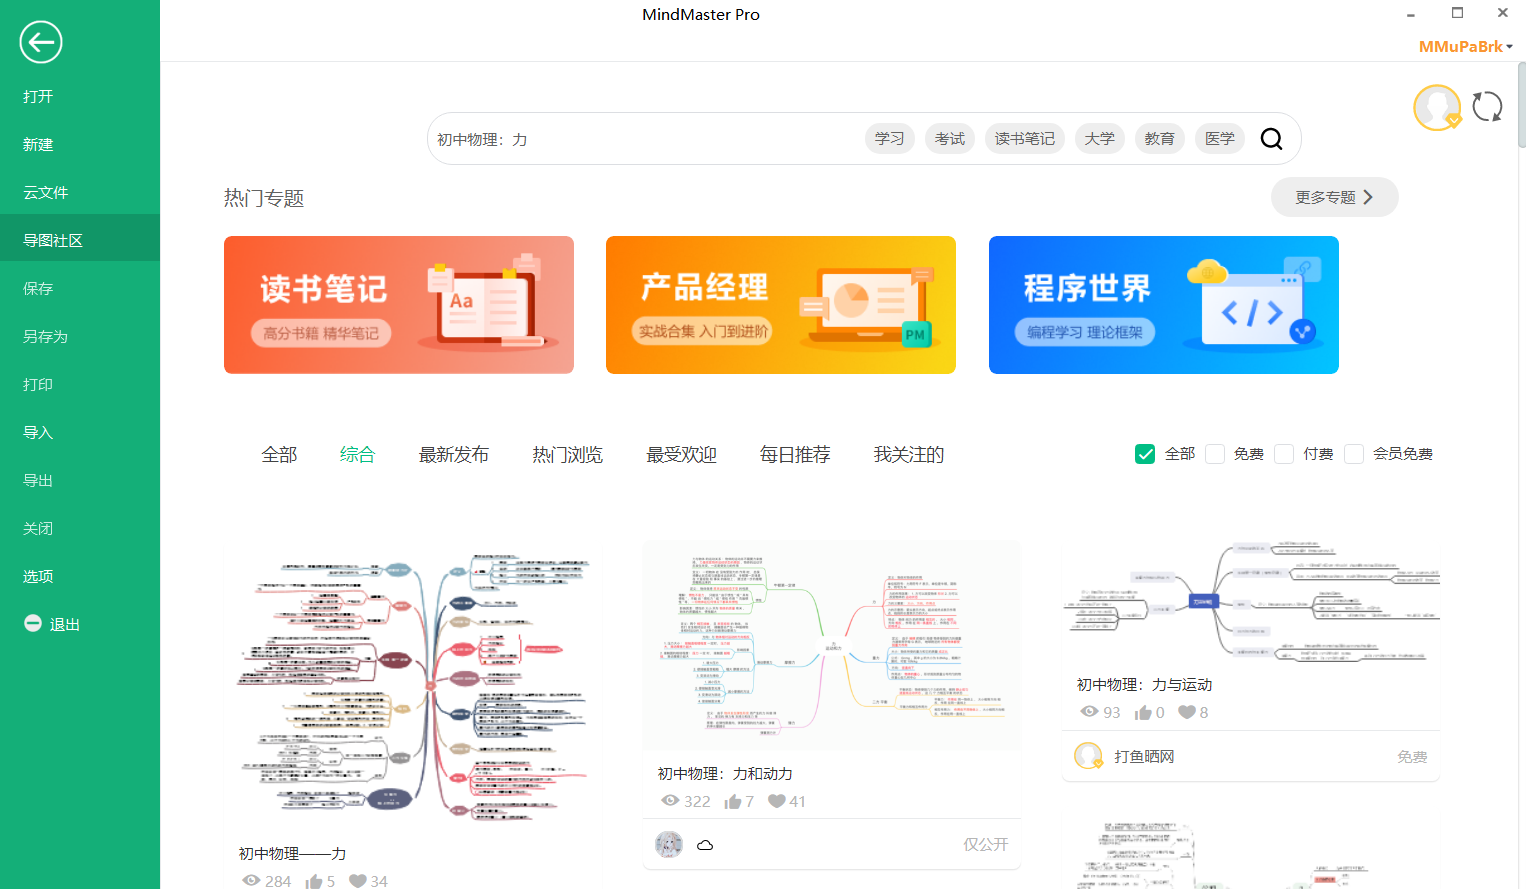Open the 产品经理 topic banner
The image size is (1526, 889).
click(781, 305)
